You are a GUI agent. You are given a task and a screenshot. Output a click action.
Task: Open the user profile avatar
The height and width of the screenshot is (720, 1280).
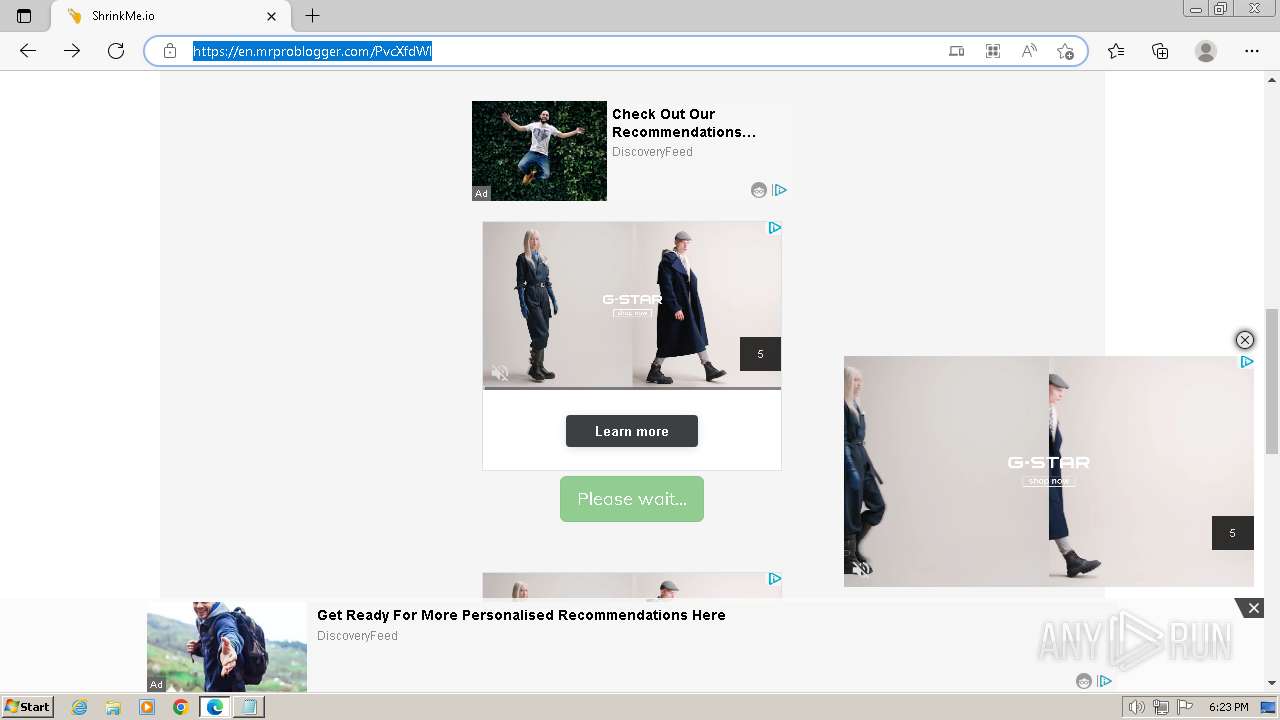(x=1206, y=51)
